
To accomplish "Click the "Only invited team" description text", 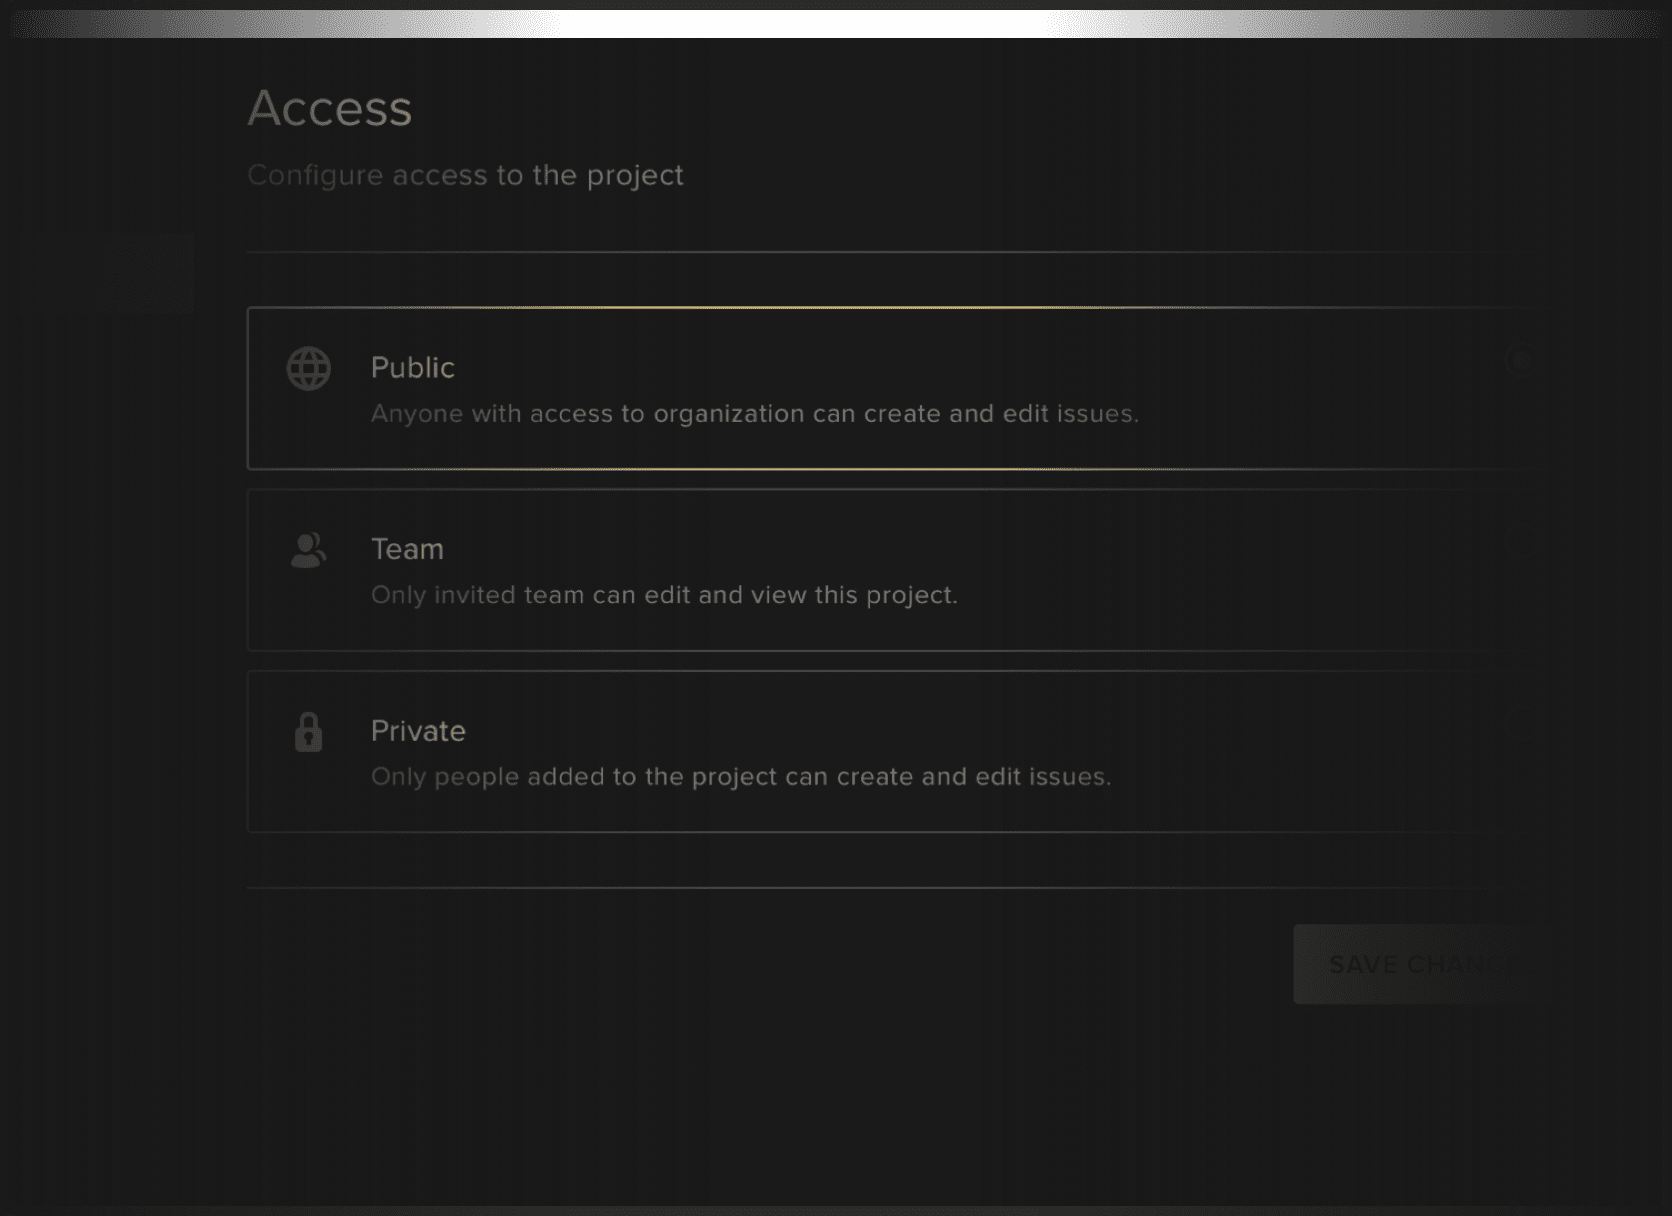I will click(664, 595).
